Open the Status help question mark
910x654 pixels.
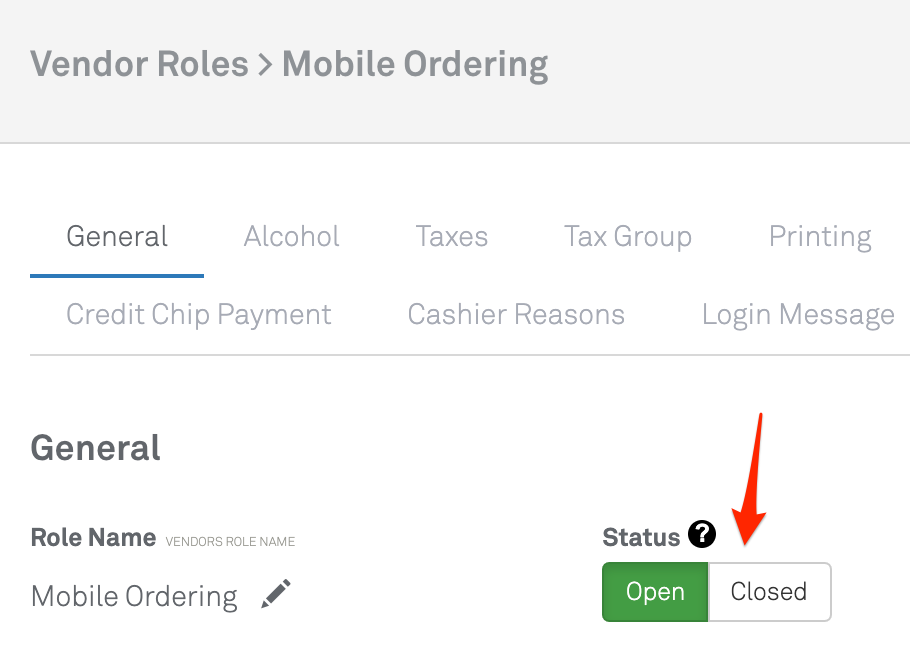(702, 537)
